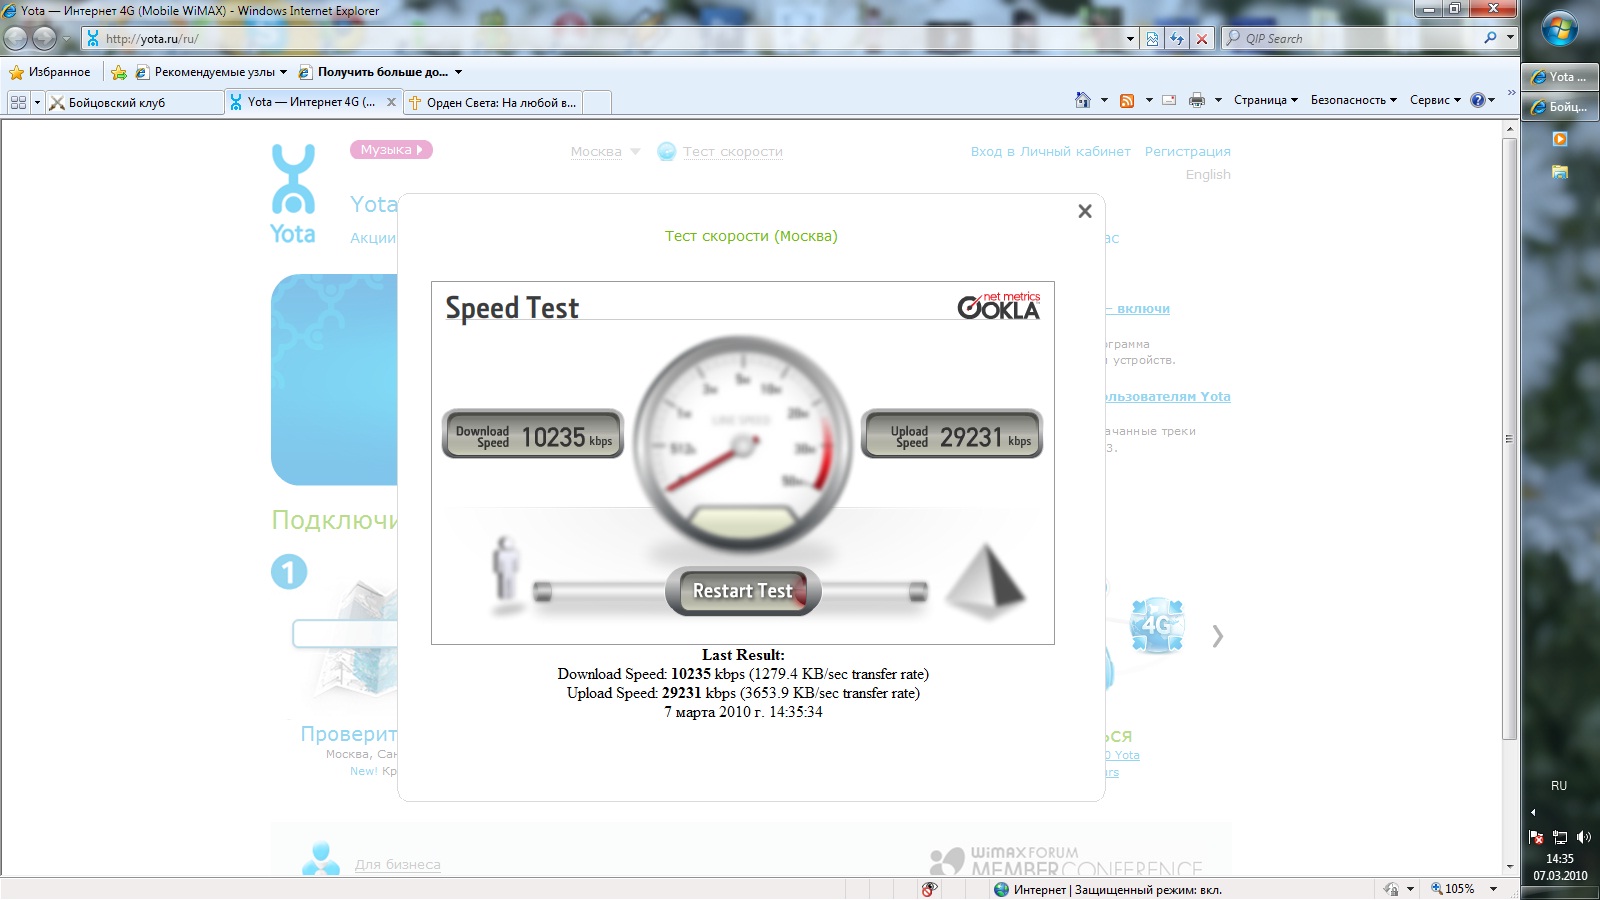Click the Help question mark icon
Image resolution: width=1600 pixels, height=900 pixels.
[x=1478, y=100]
